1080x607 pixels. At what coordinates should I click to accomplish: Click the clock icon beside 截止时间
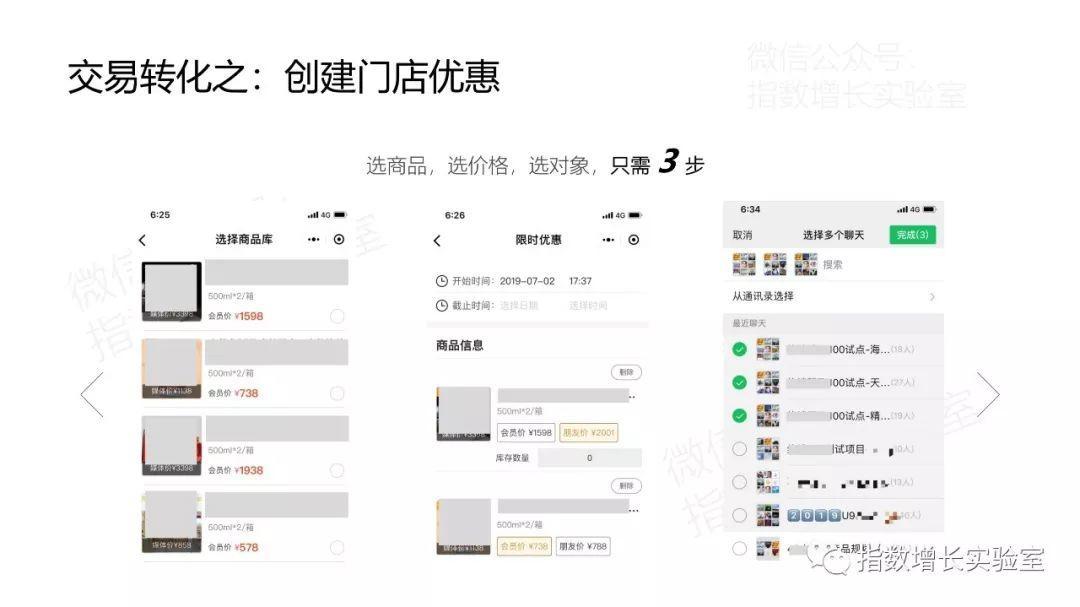point(442,305)
